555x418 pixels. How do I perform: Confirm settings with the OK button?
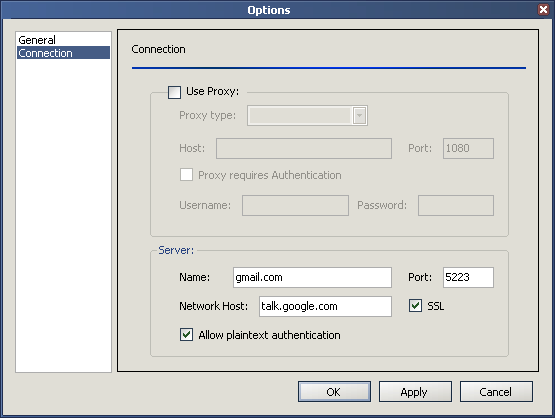334,391
